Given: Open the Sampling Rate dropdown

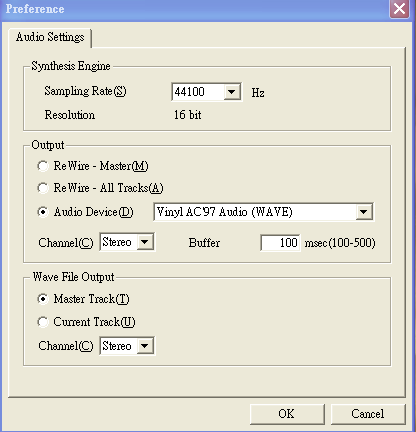Looking at the screenshot, I should pos(232,91).
